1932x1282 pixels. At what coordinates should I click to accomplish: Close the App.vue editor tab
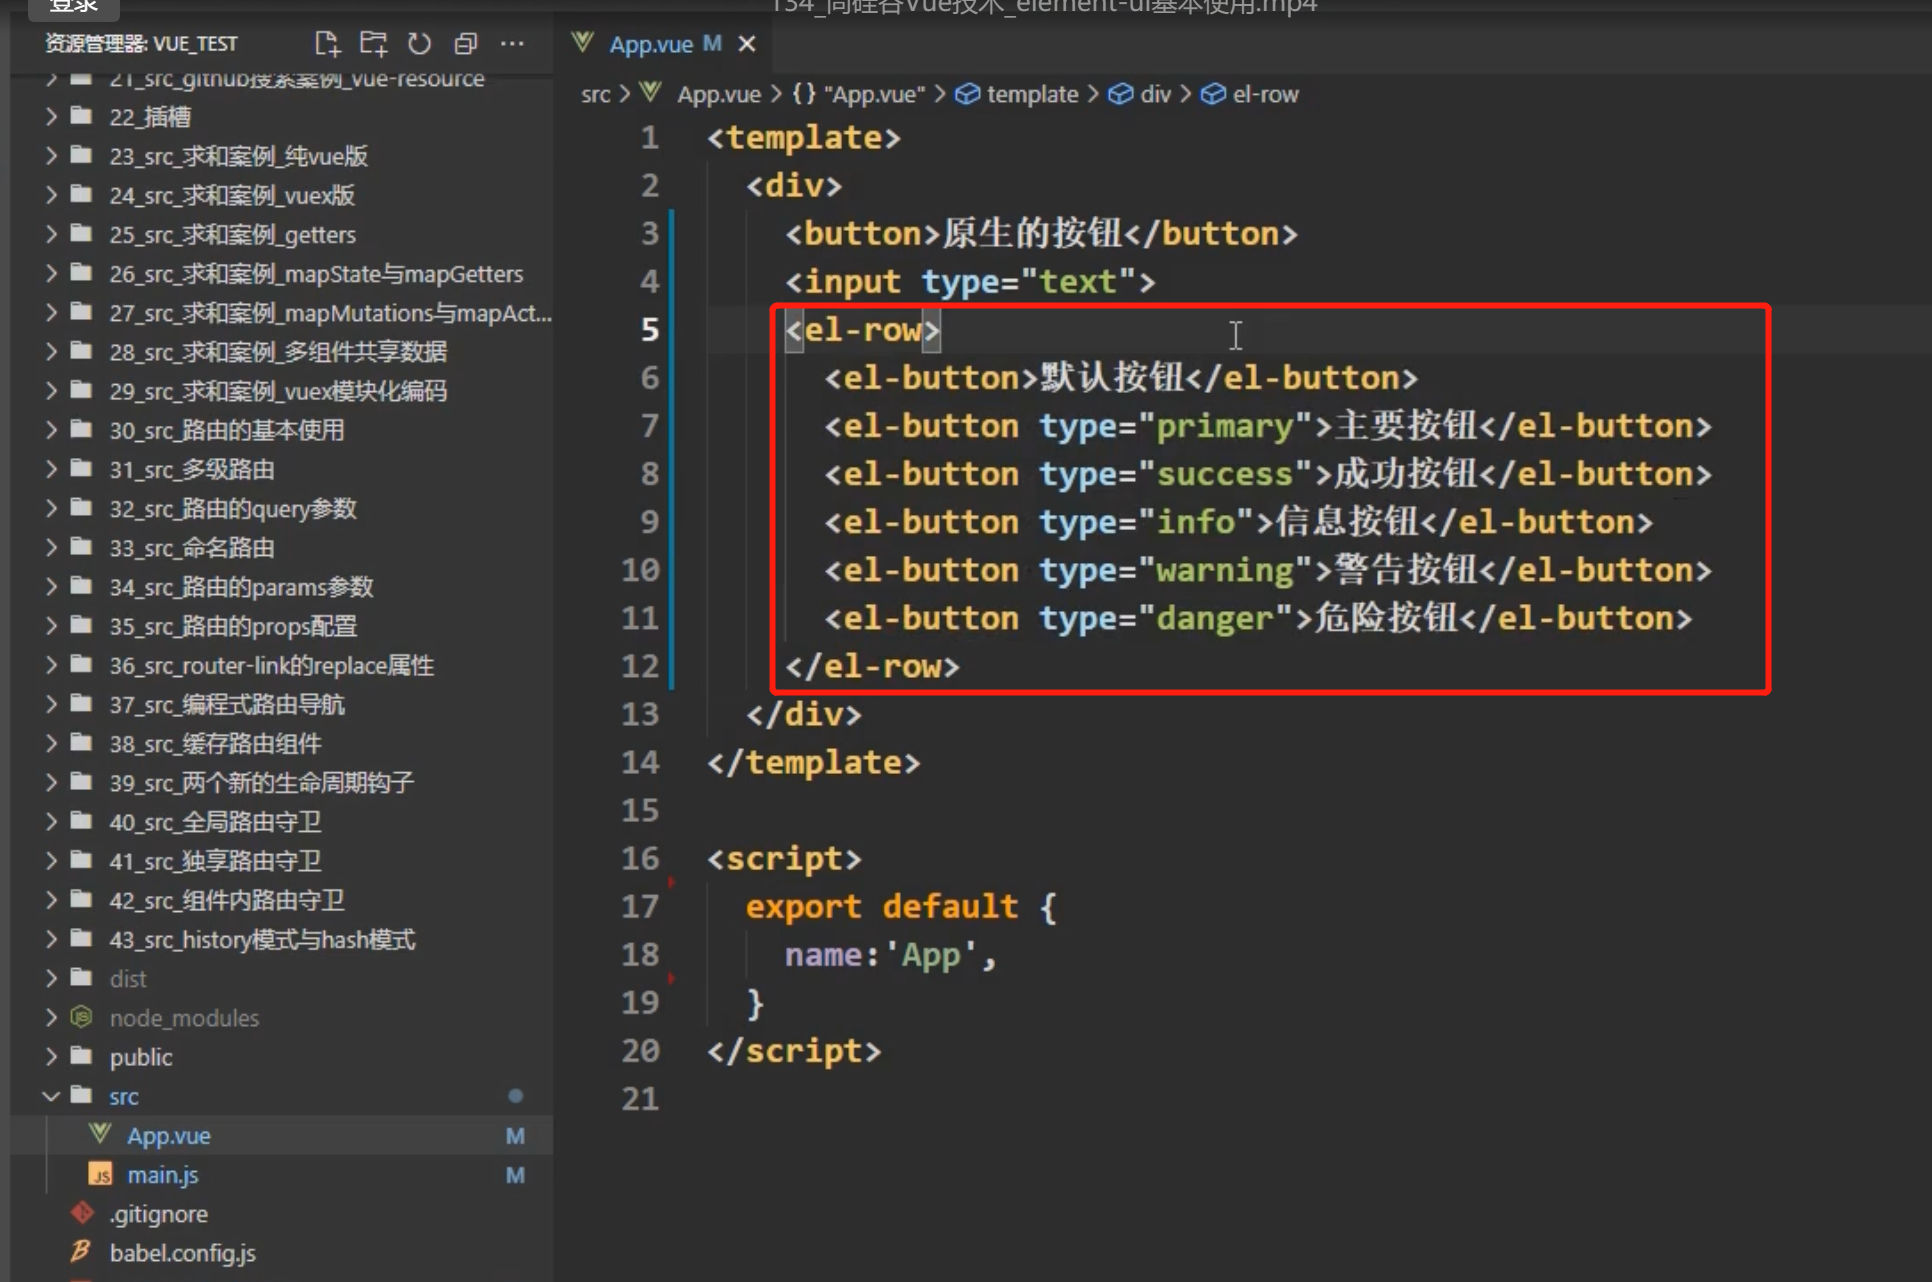(746, 44)
